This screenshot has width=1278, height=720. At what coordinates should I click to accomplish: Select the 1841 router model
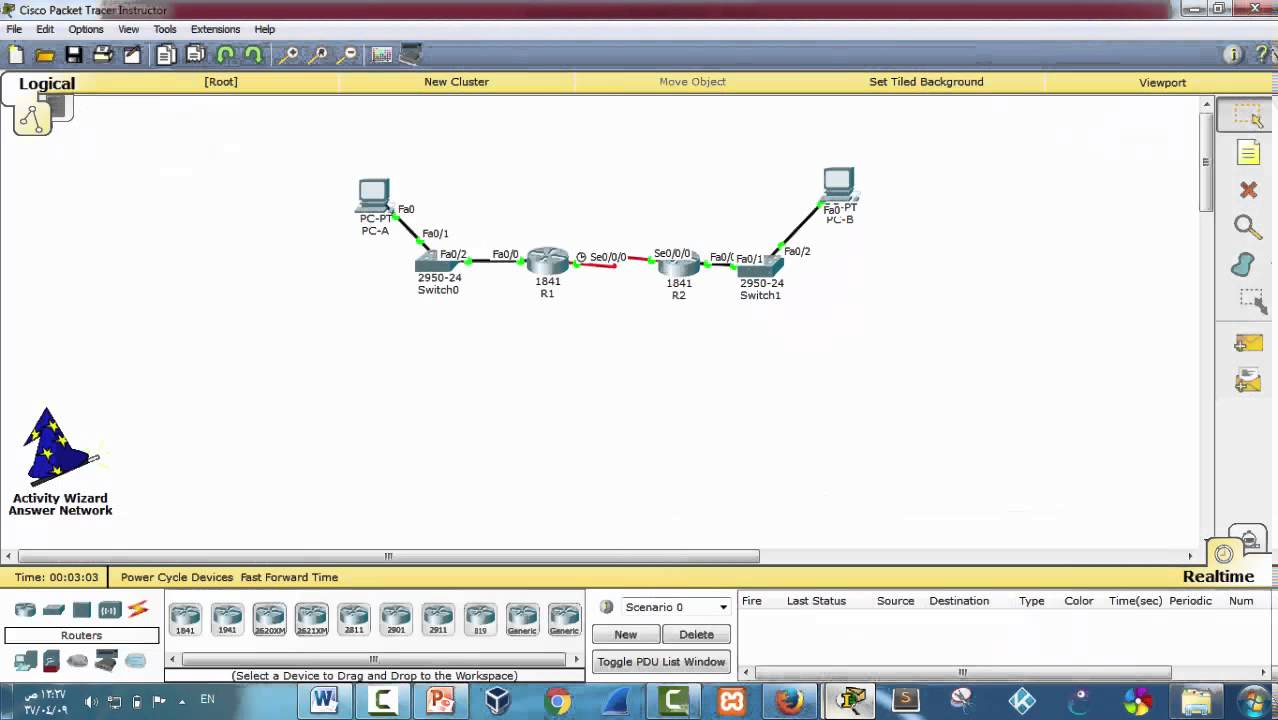tap(185, 619)
